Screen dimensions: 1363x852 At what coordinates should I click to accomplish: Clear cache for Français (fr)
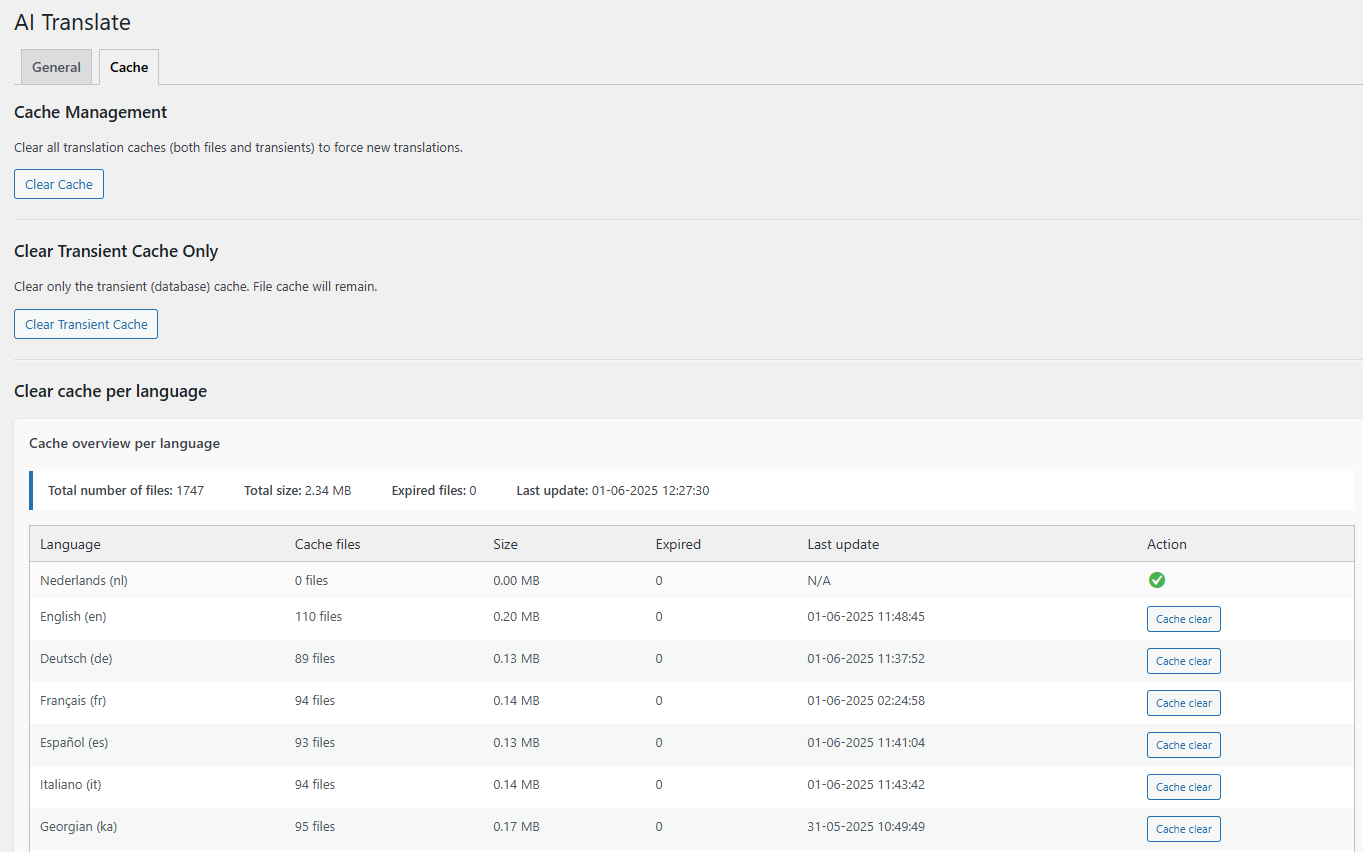(1184, 703)
